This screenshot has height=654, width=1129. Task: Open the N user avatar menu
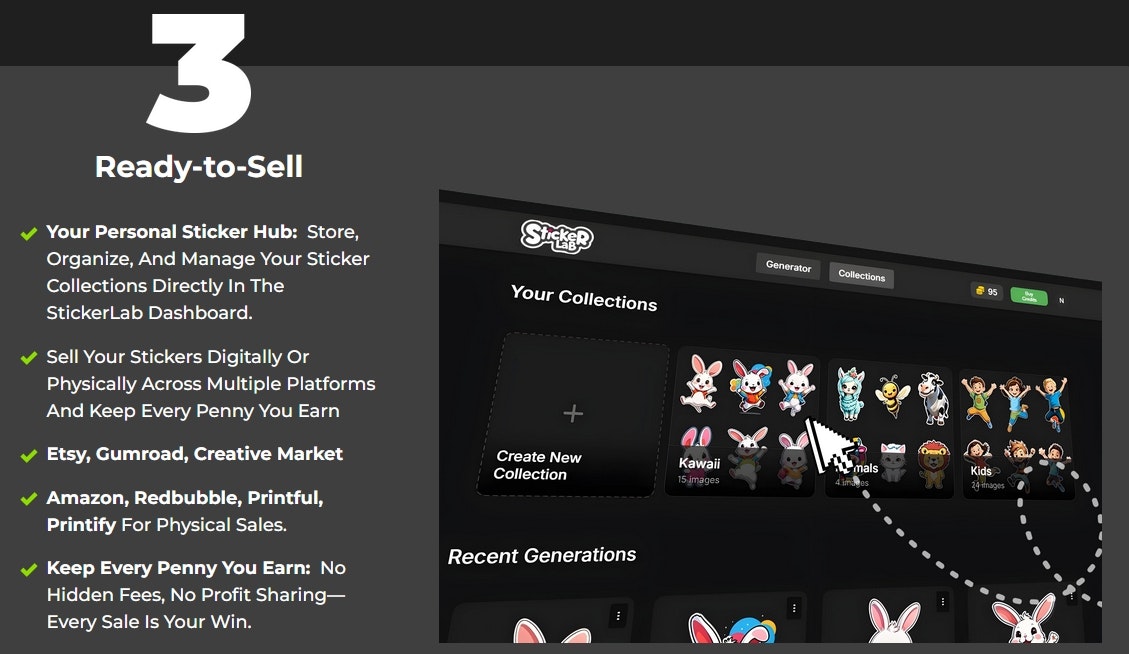1061,300
